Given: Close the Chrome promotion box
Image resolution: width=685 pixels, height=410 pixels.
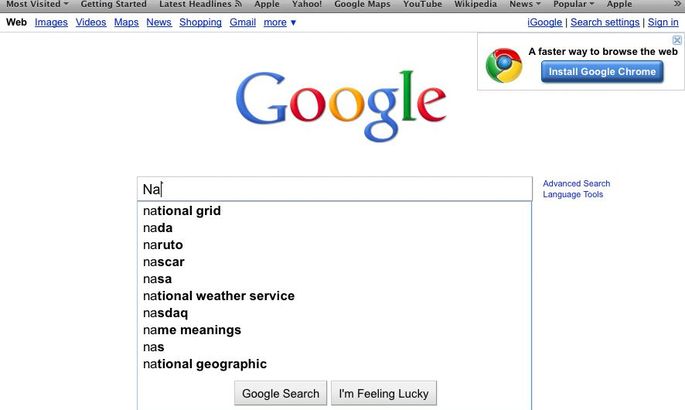Looking at the screenshot, I should point(677,40).
